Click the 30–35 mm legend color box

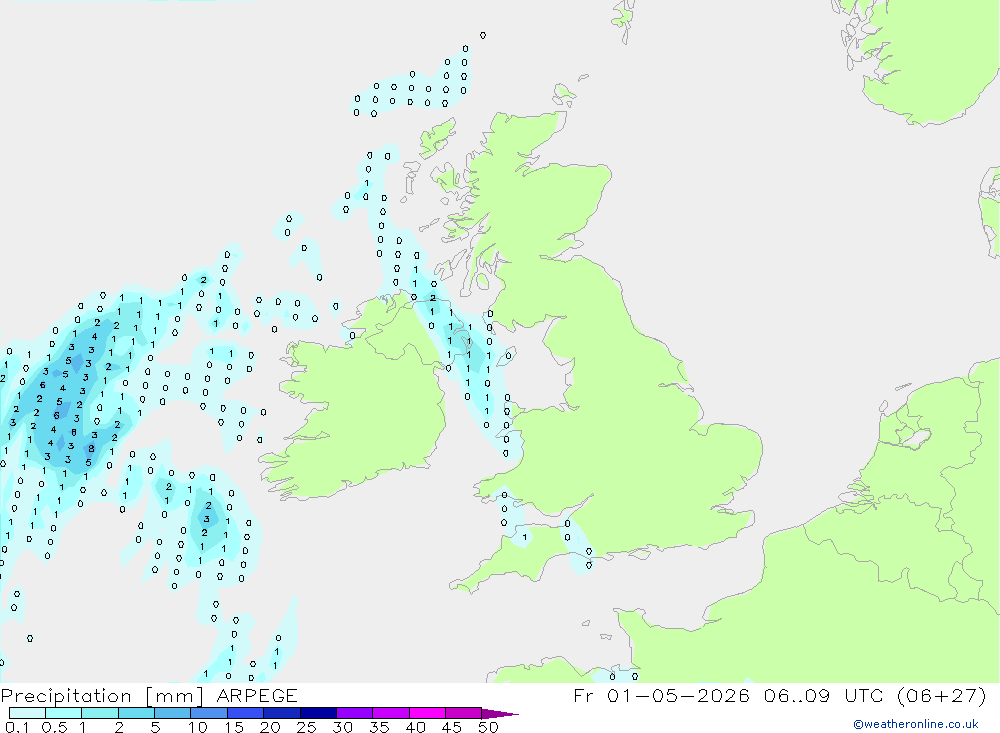click(355, 713)
